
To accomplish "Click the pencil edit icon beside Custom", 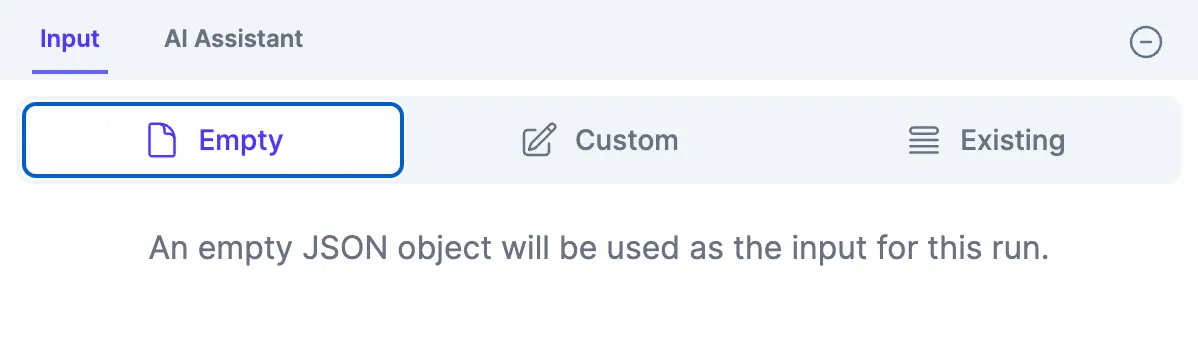I will click(x=539, y=141).
